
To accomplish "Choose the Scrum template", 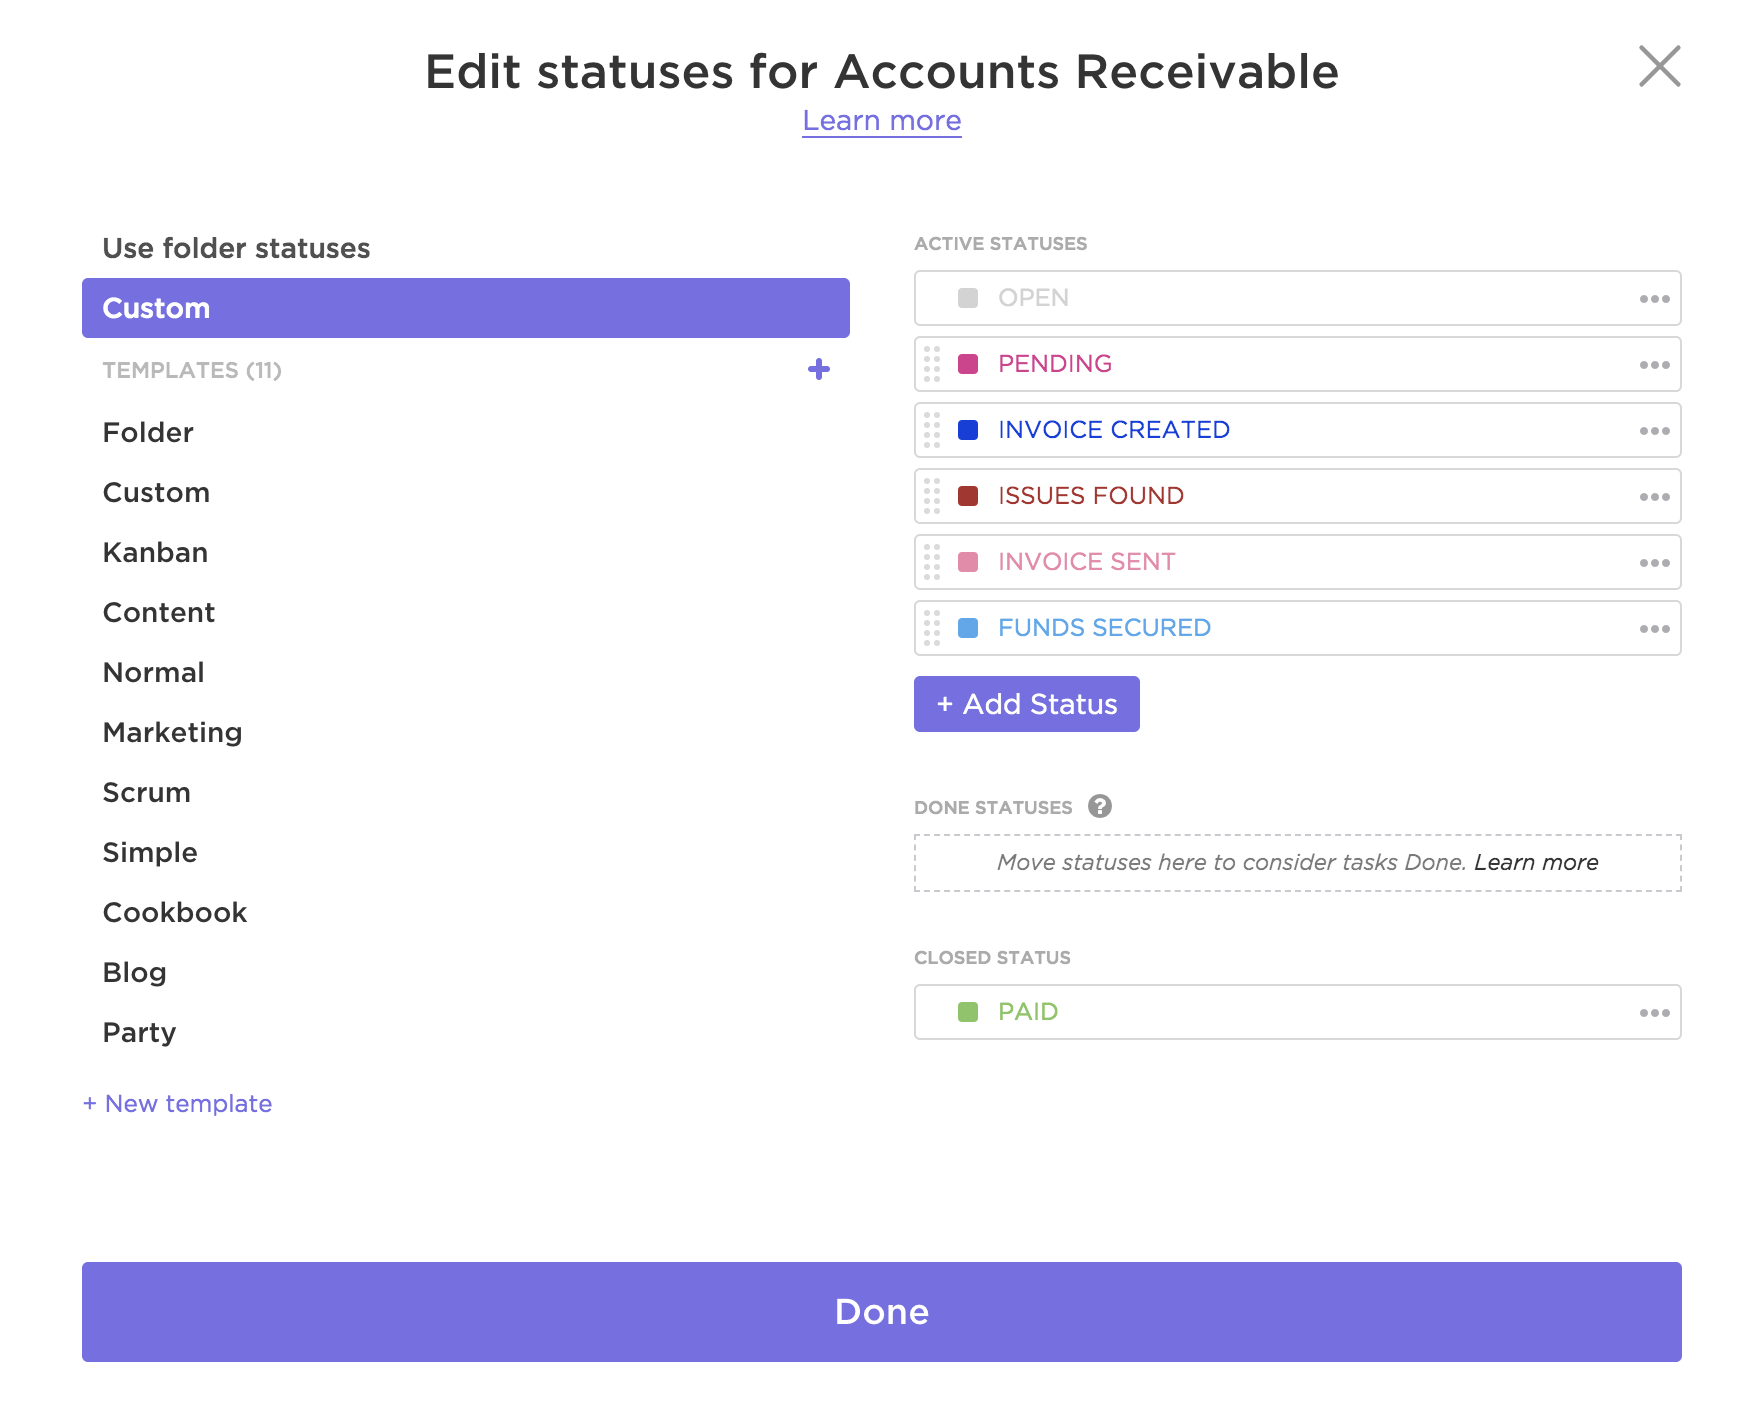I will (x=146, y=792).
